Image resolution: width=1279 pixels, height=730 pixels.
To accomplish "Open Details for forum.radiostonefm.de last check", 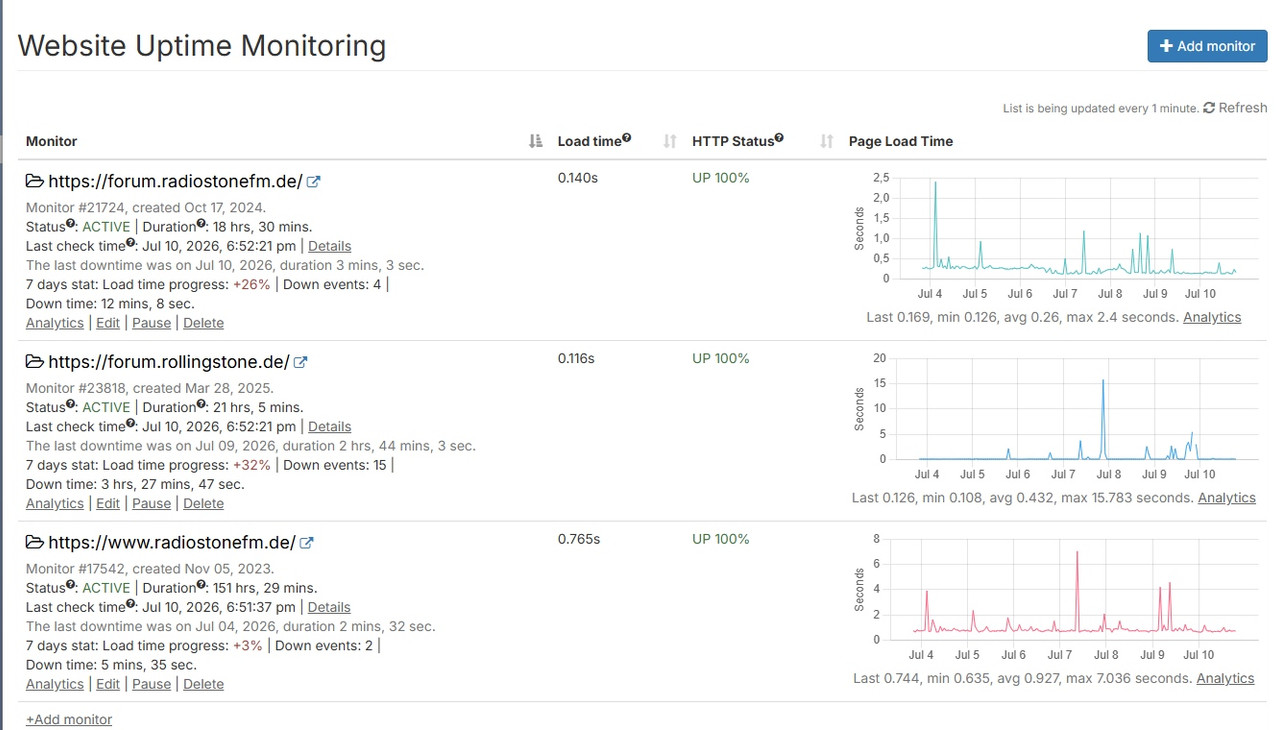I will 329,246.
